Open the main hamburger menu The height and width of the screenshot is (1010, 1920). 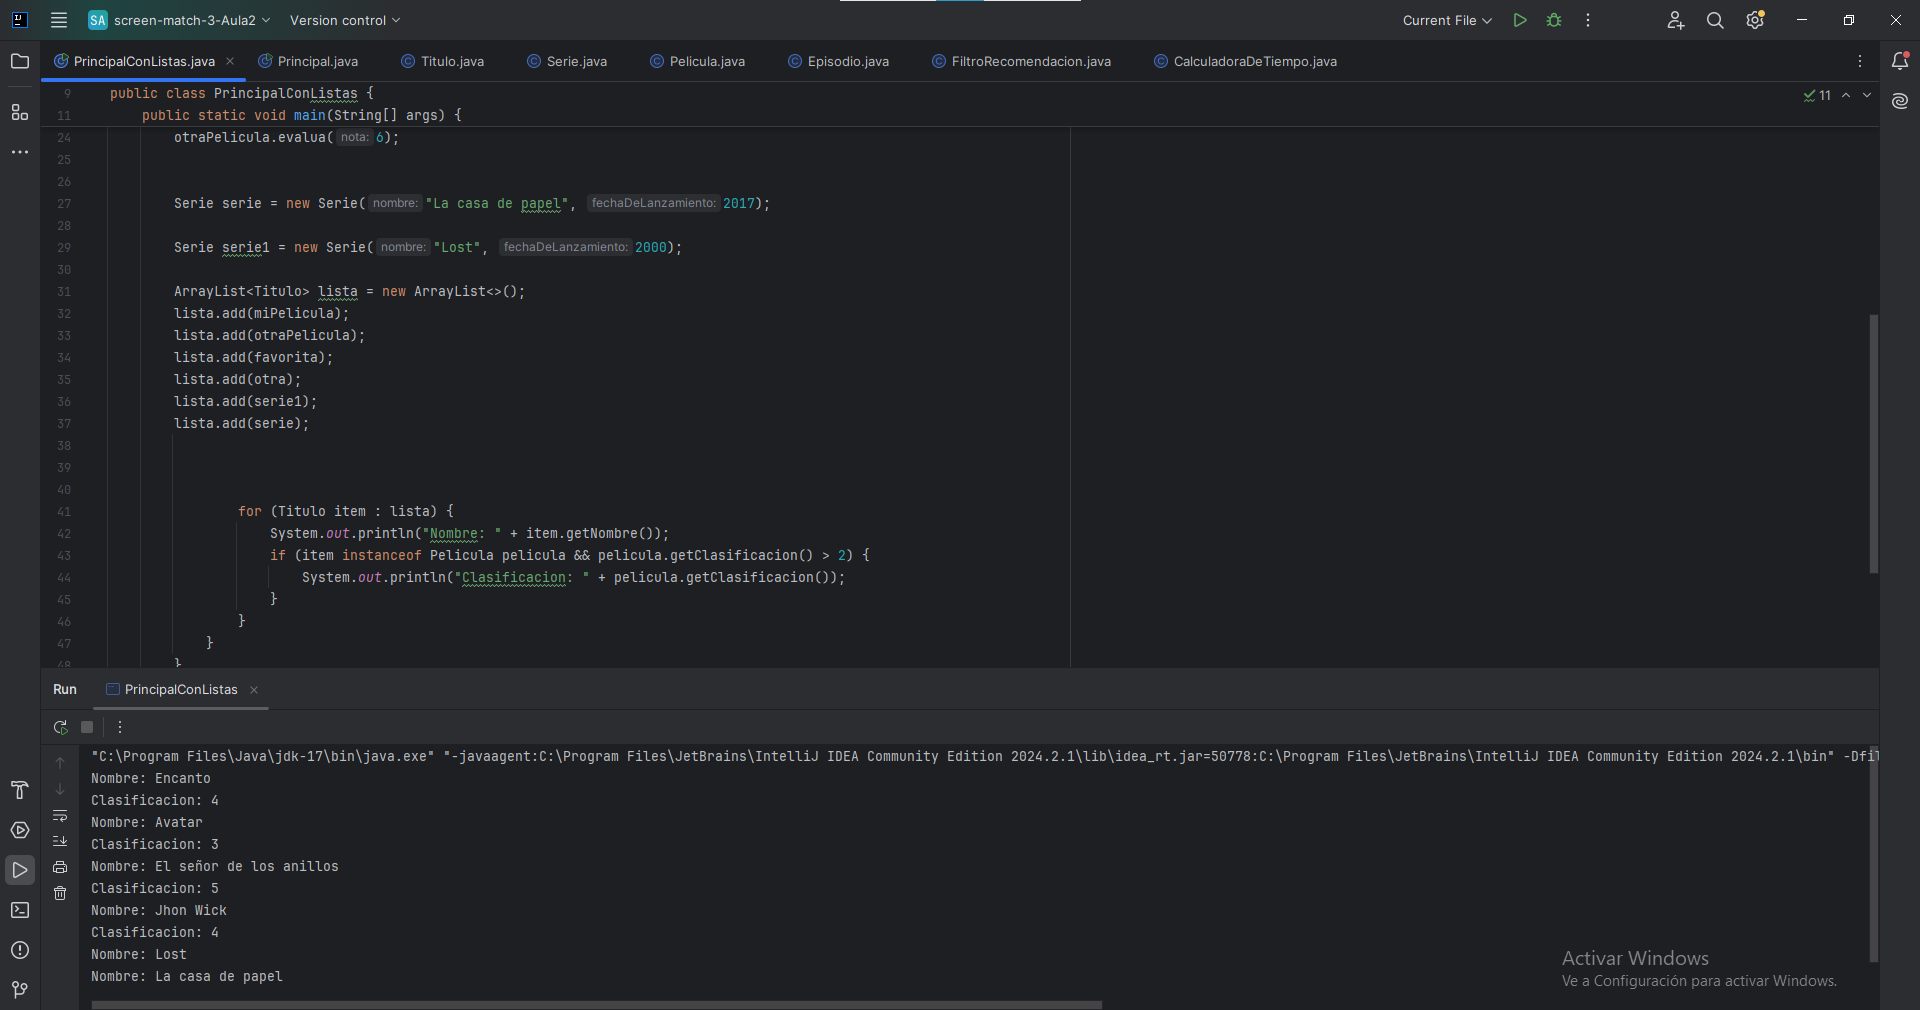point(59,20)
